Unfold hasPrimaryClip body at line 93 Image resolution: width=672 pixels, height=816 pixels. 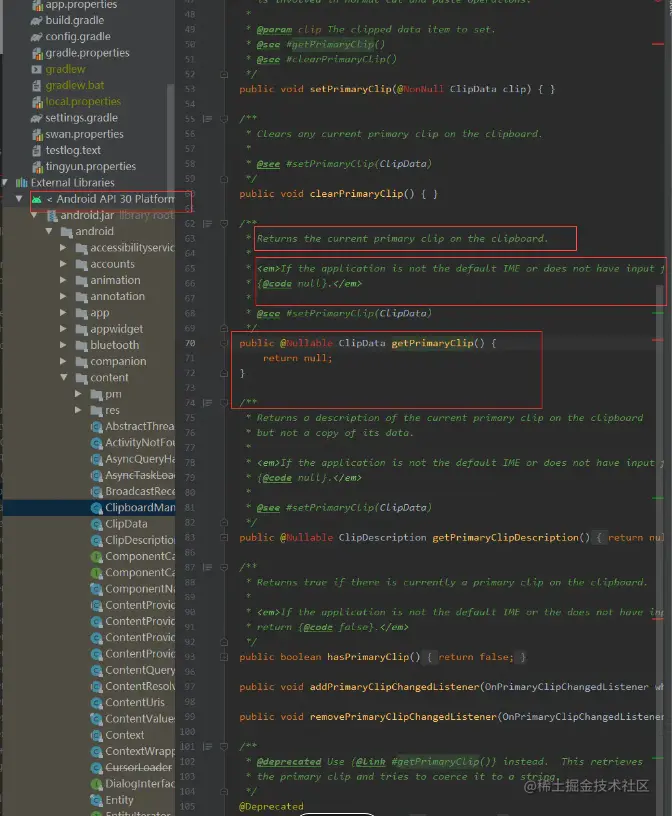[x=224, y=657]
